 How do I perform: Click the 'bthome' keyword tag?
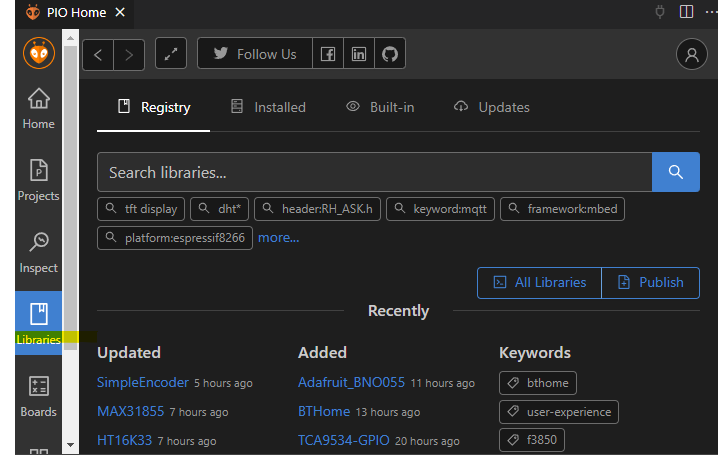(x=538, y=383)
